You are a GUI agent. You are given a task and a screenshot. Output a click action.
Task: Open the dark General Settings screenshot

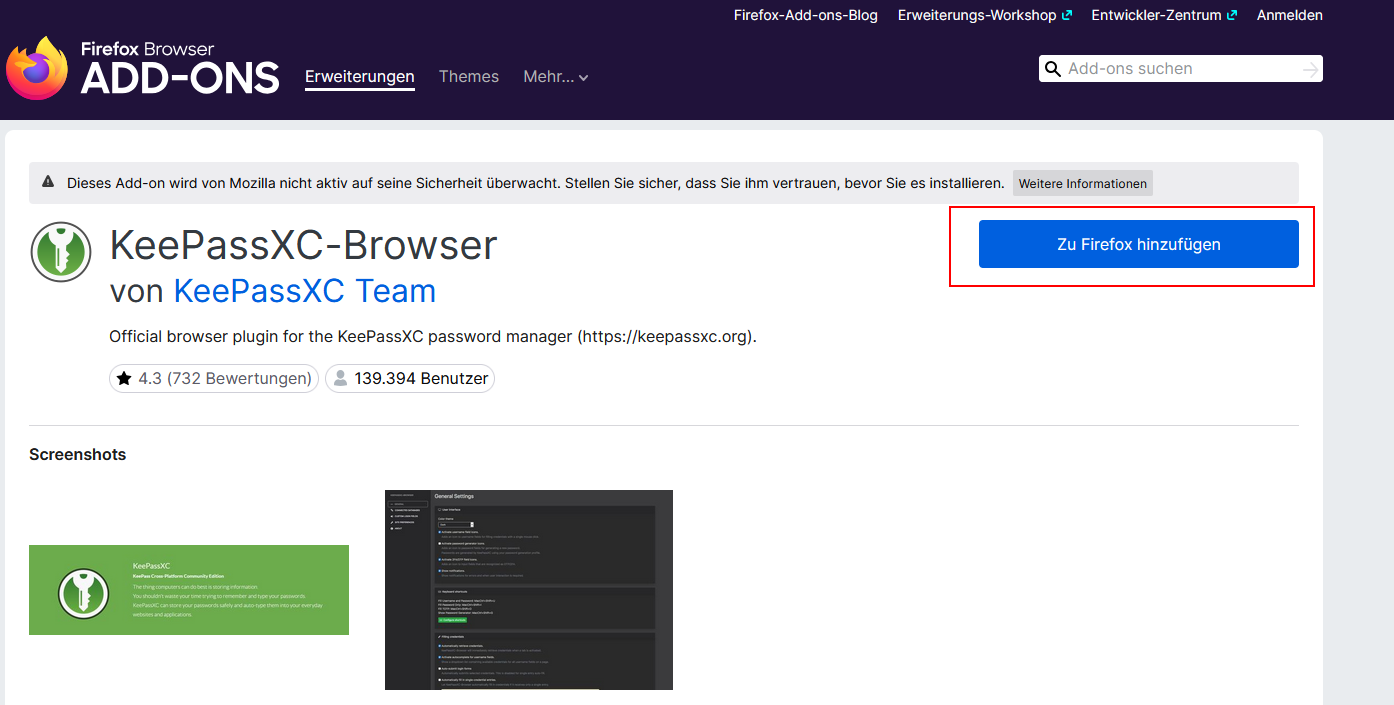point(528,589)
